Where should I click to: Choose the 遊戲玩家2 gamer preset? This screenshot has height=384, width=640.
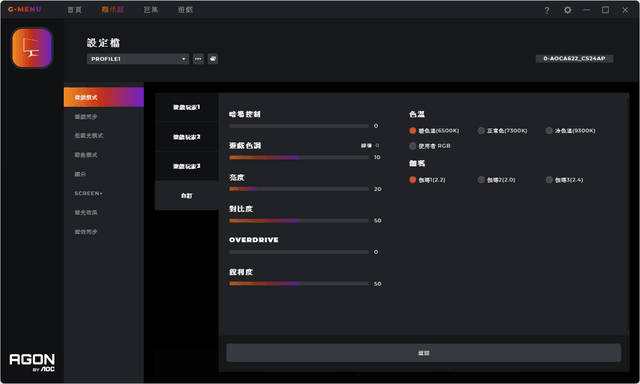(187, 137)
